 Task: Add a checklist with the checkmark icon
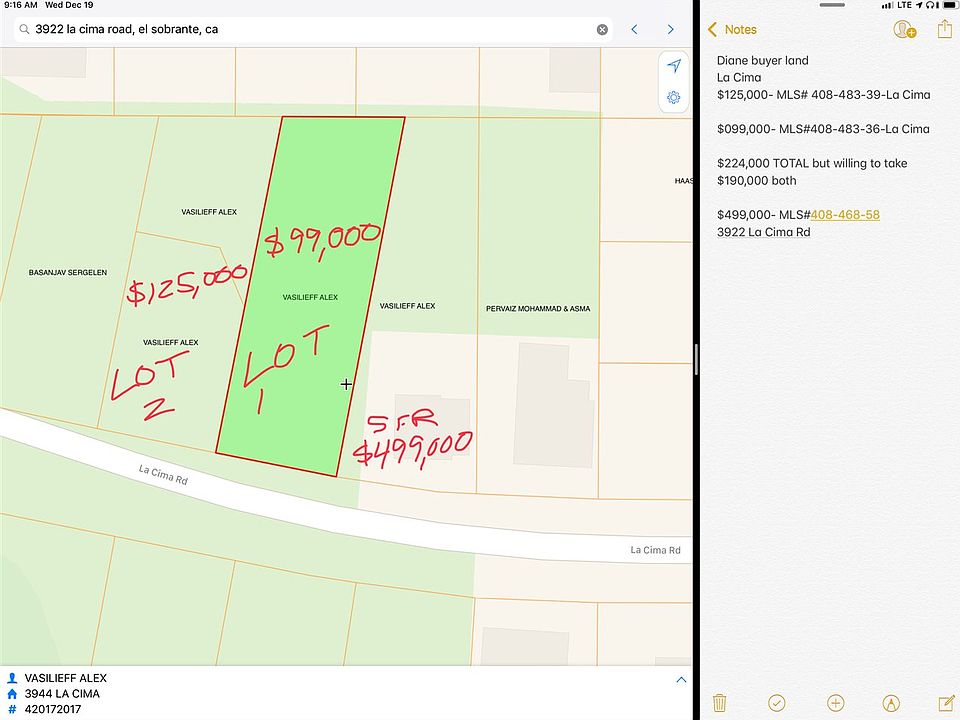point(776,703)
